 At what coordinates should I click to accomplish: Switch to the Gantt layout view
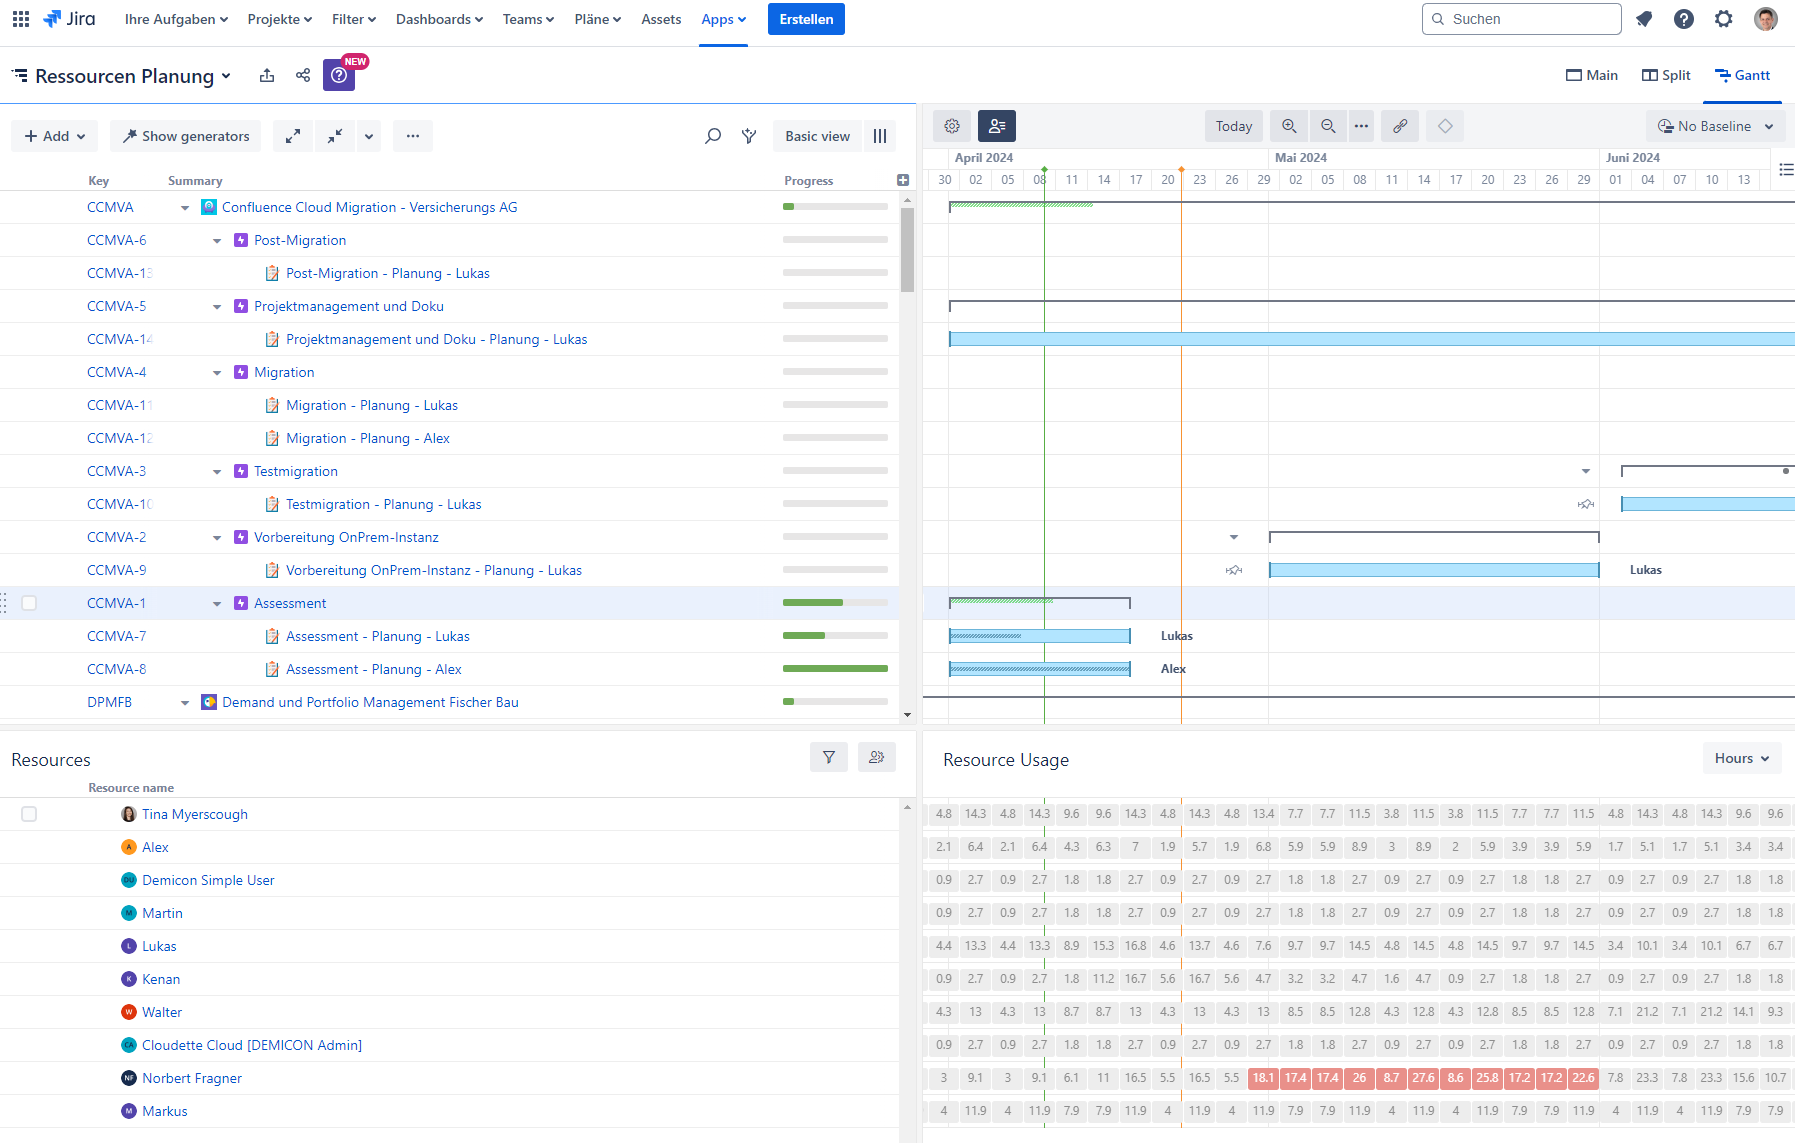coord(1742,75)
